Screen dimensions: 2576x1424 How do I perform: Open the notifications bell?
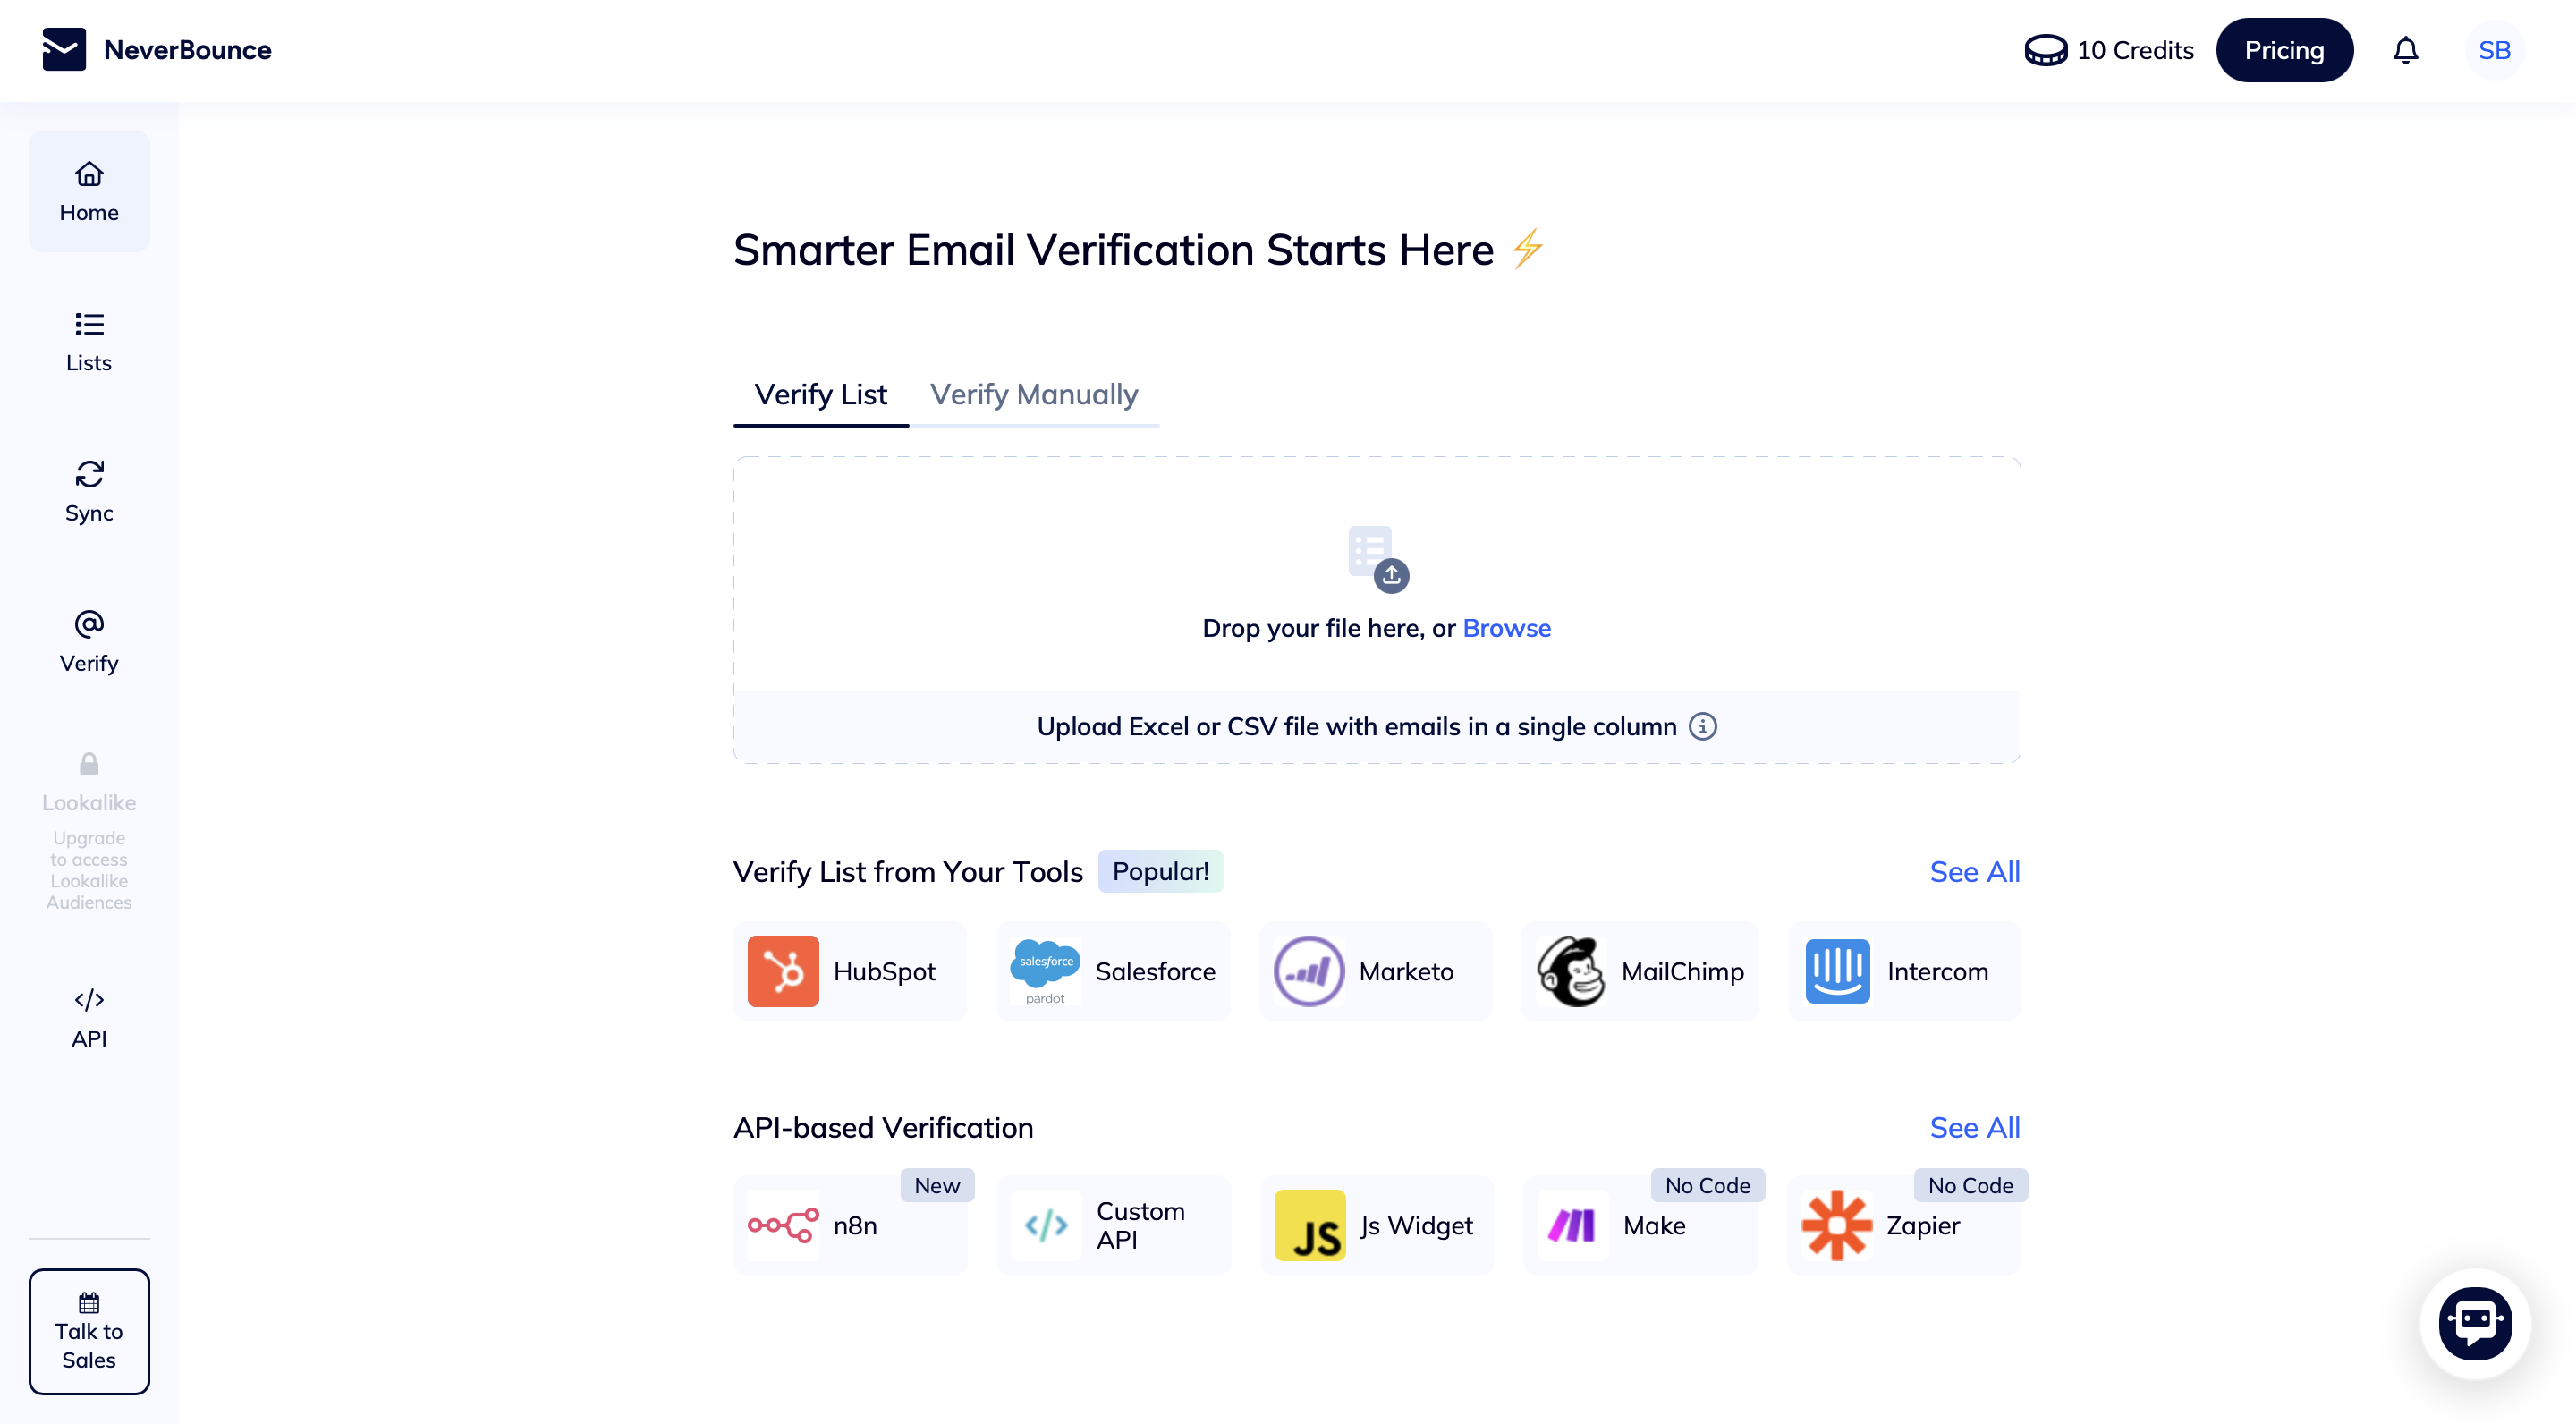pos(2405,50)
